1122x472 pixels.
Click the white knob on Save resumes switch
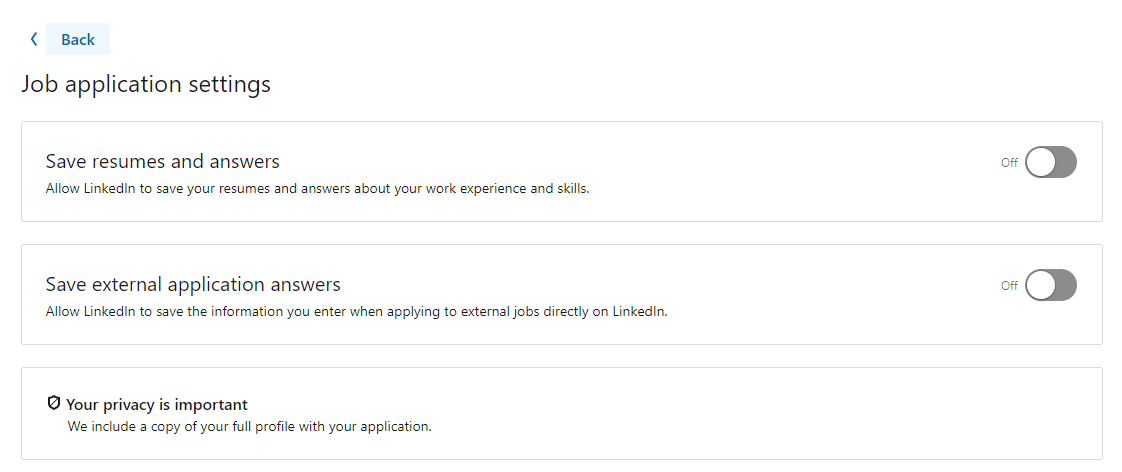coord(1041,162)
